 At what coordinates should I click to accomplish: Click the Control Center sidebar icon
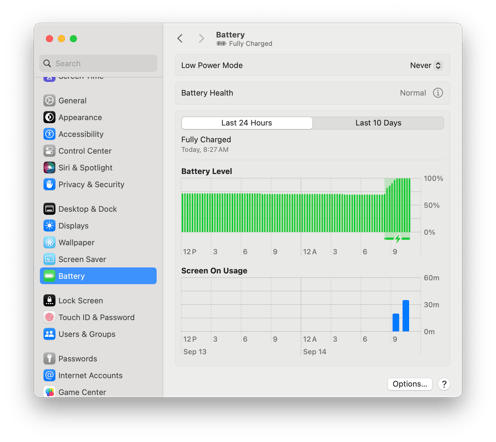pos(49,151)
